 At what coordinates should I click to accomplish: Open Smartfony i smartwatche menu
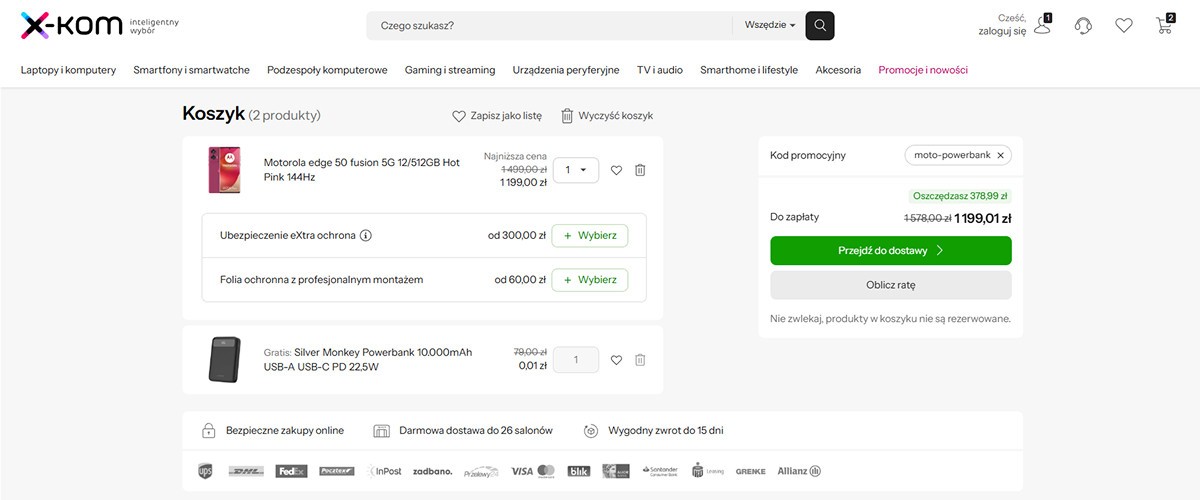pos(192,70)
